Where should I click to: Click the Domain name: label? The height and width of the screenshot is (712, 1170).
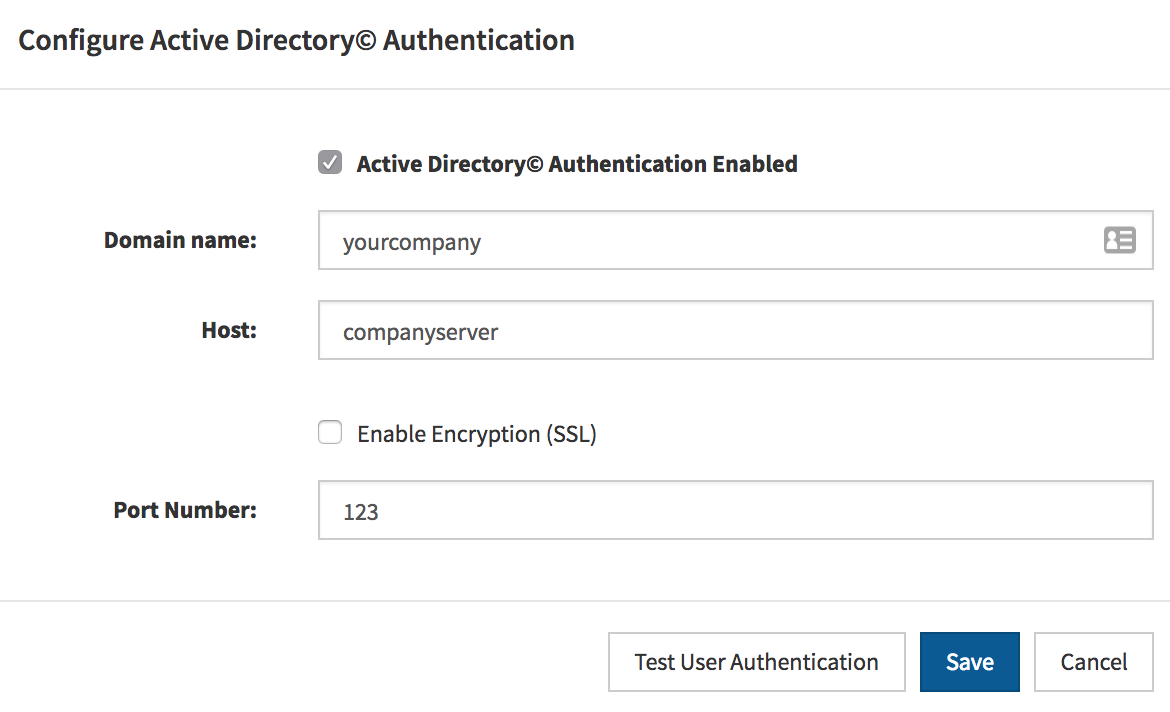click(180, 240)
